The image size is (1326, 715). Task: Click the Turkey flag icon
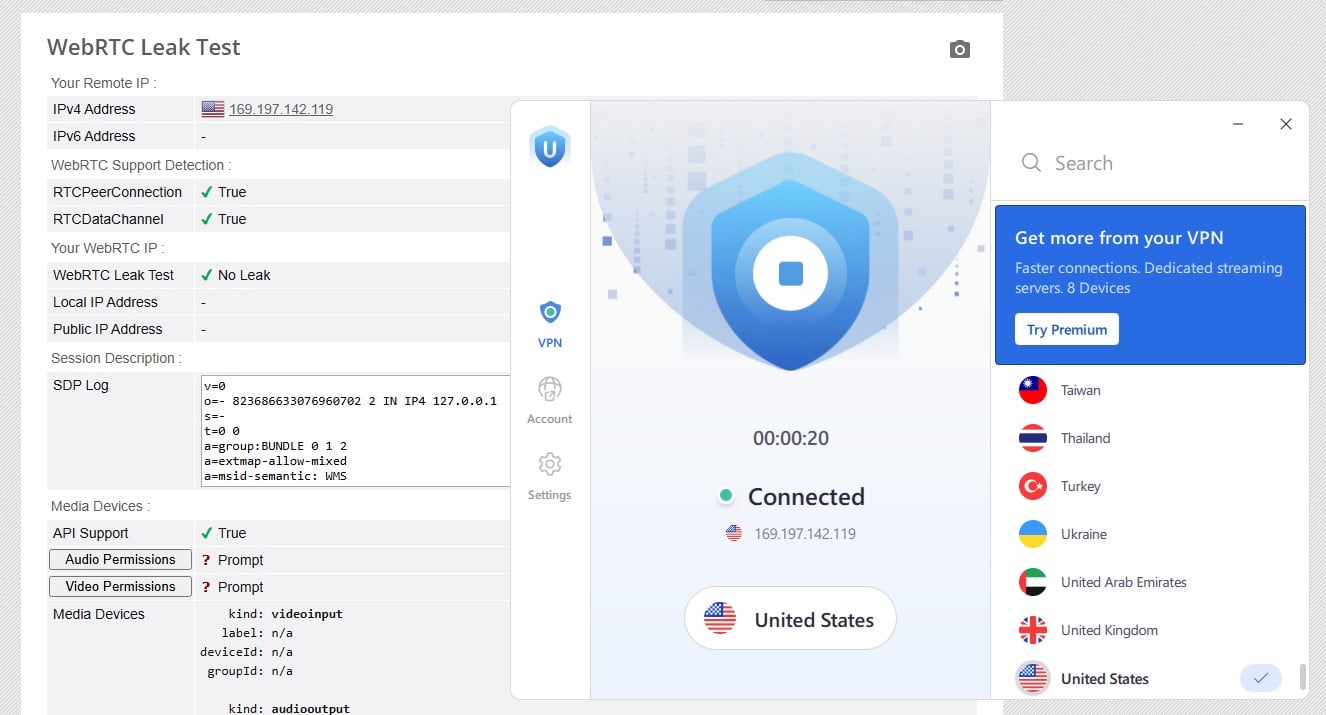pyautogui.click(x=1033, y=486)
